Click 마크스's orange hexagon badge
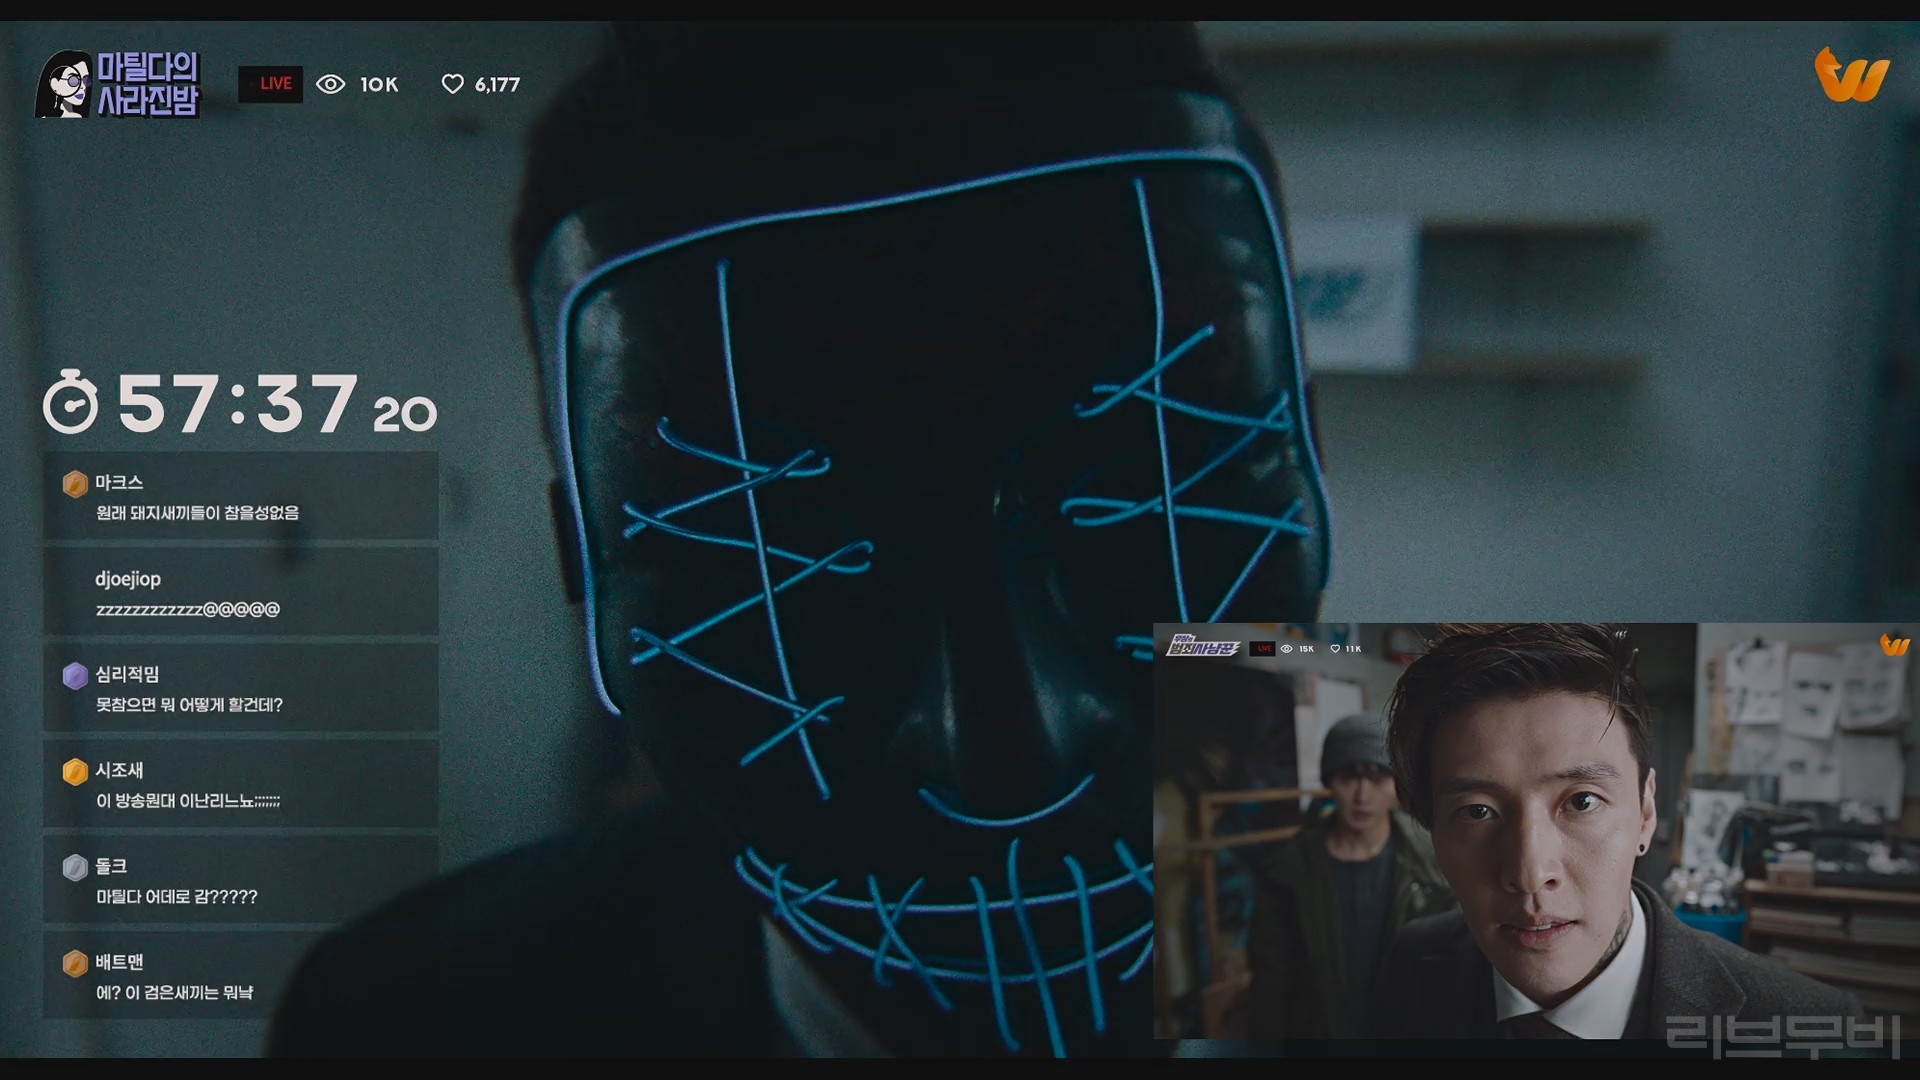Screen dimensions: 1920x1080 tap(75, 484)
